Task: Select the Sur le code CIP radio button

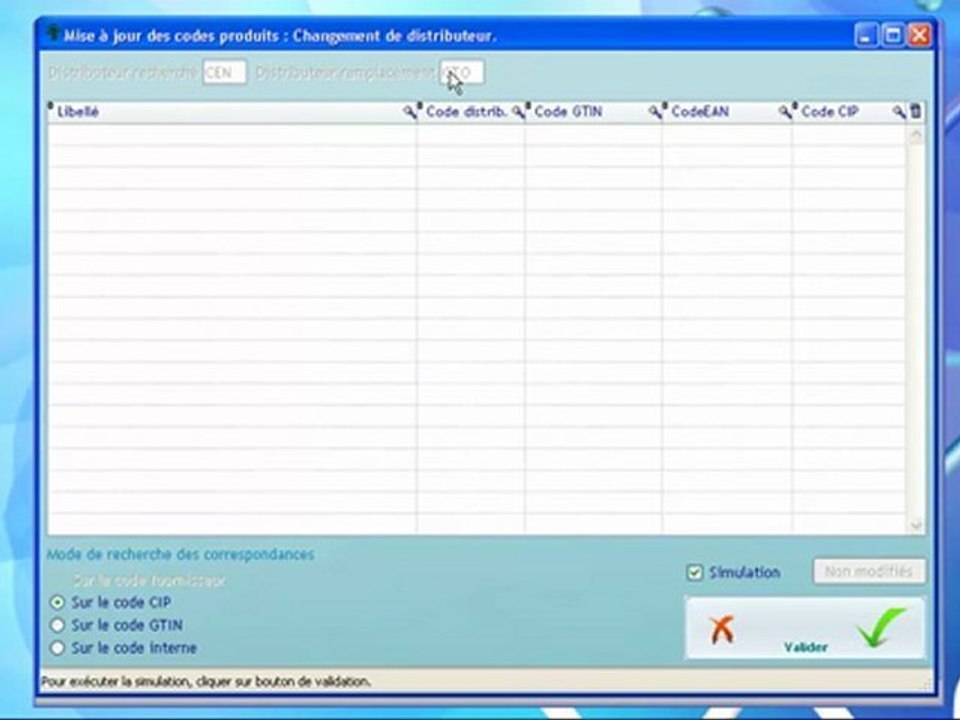Action: (x=57, y=602)
